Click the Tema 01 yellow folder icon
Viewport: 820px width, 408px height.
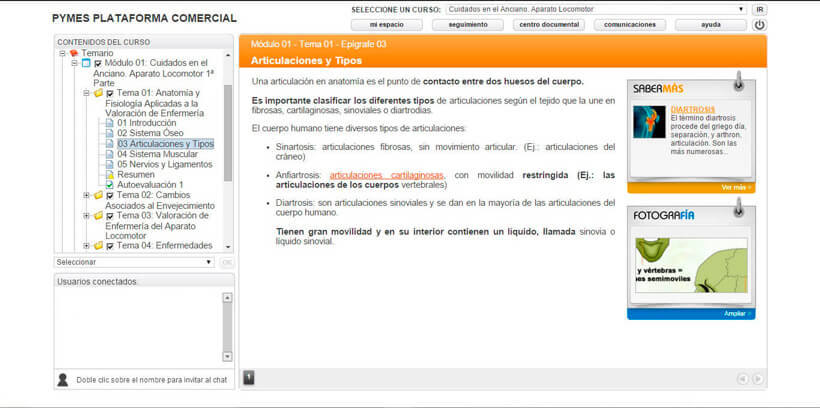[98, 94]
